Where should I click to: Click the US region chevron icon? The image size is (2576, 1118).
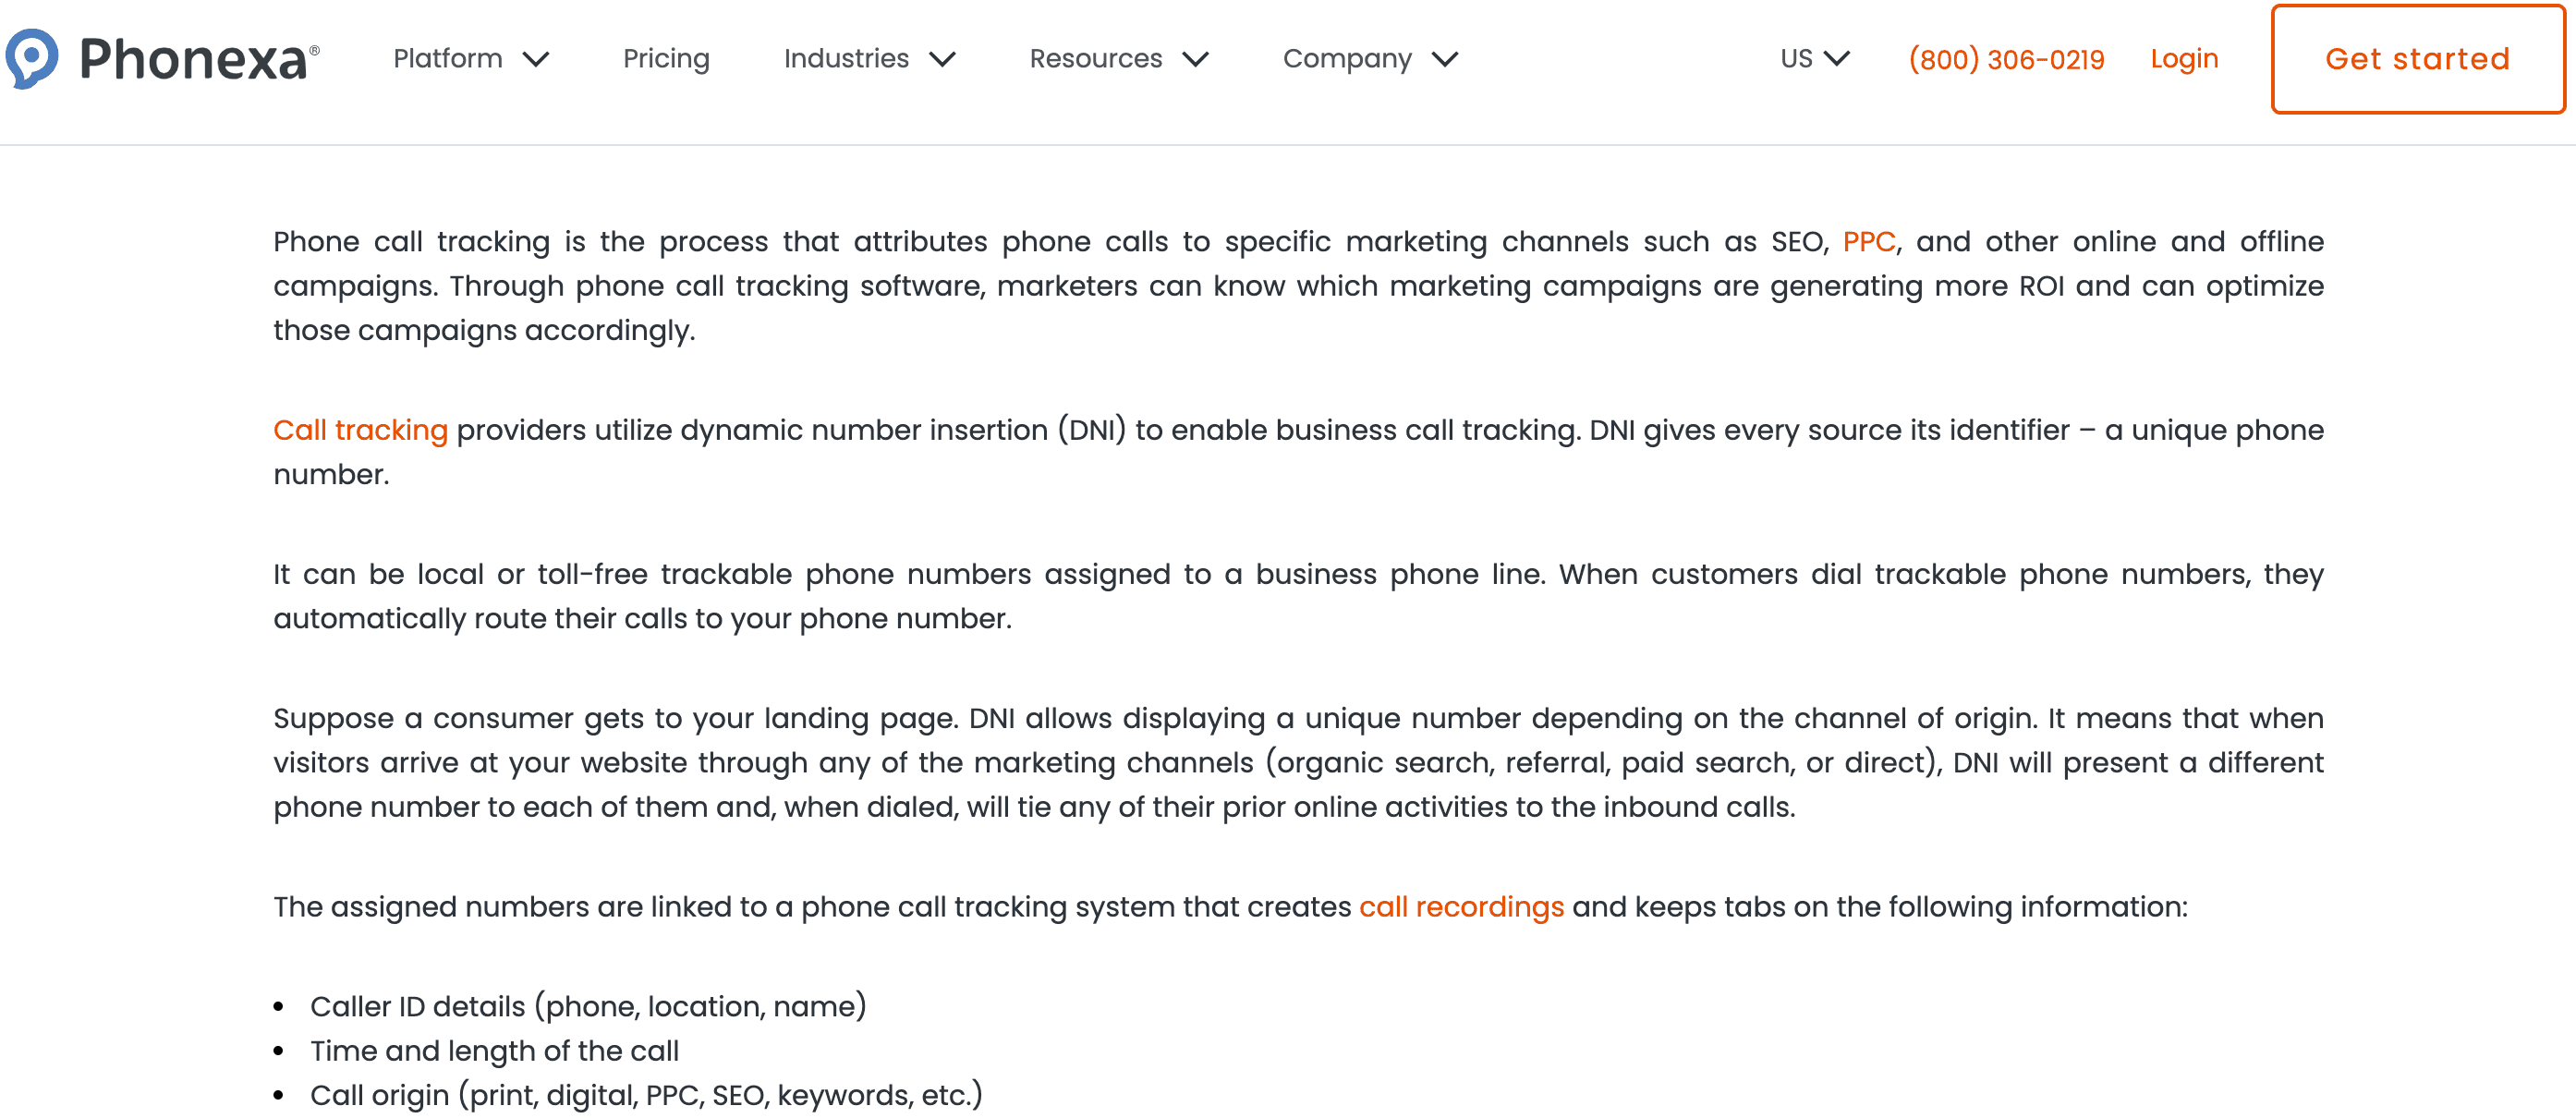pyautogui.click(x=1838, y=60)
